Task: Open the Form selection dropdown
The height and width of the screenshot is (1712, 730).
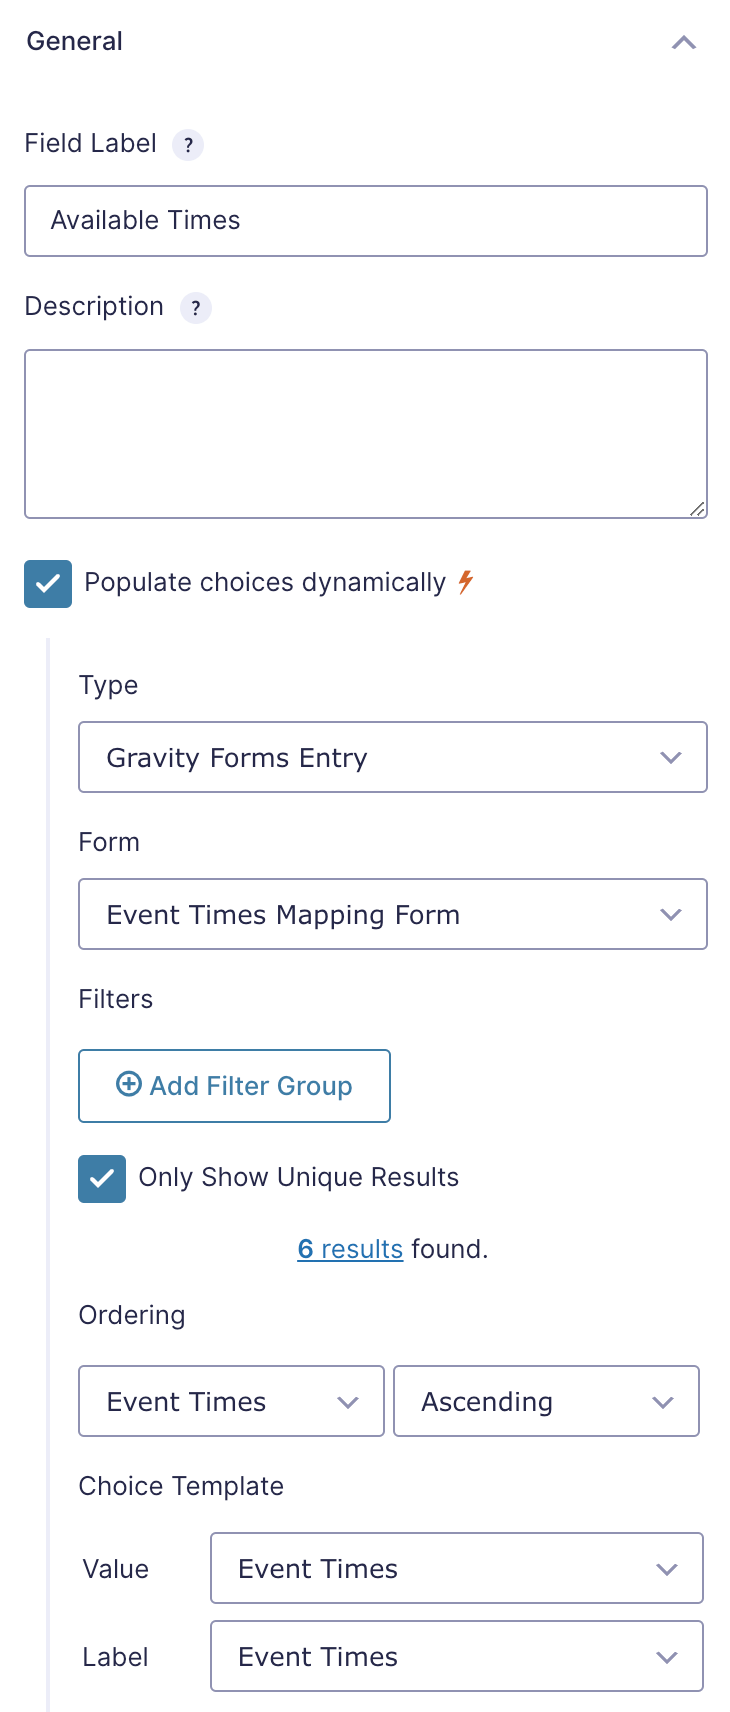Action: tap(393, 914)
